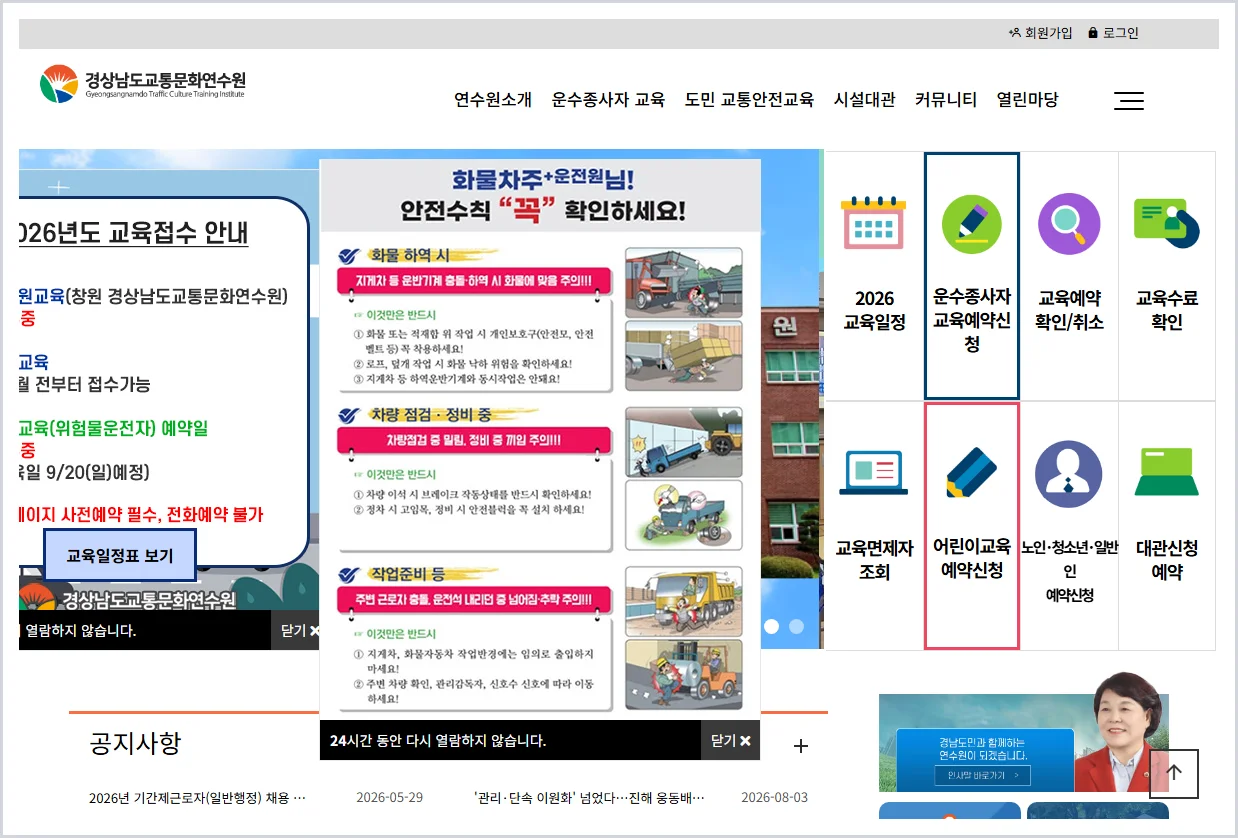Click the 2026-05-29 notice date

pos(389,798)
